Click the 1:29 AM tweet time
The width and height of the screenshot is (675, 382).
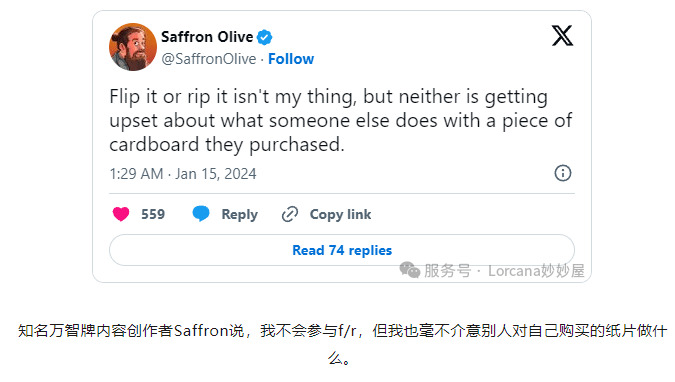click(x=136, y=174)
